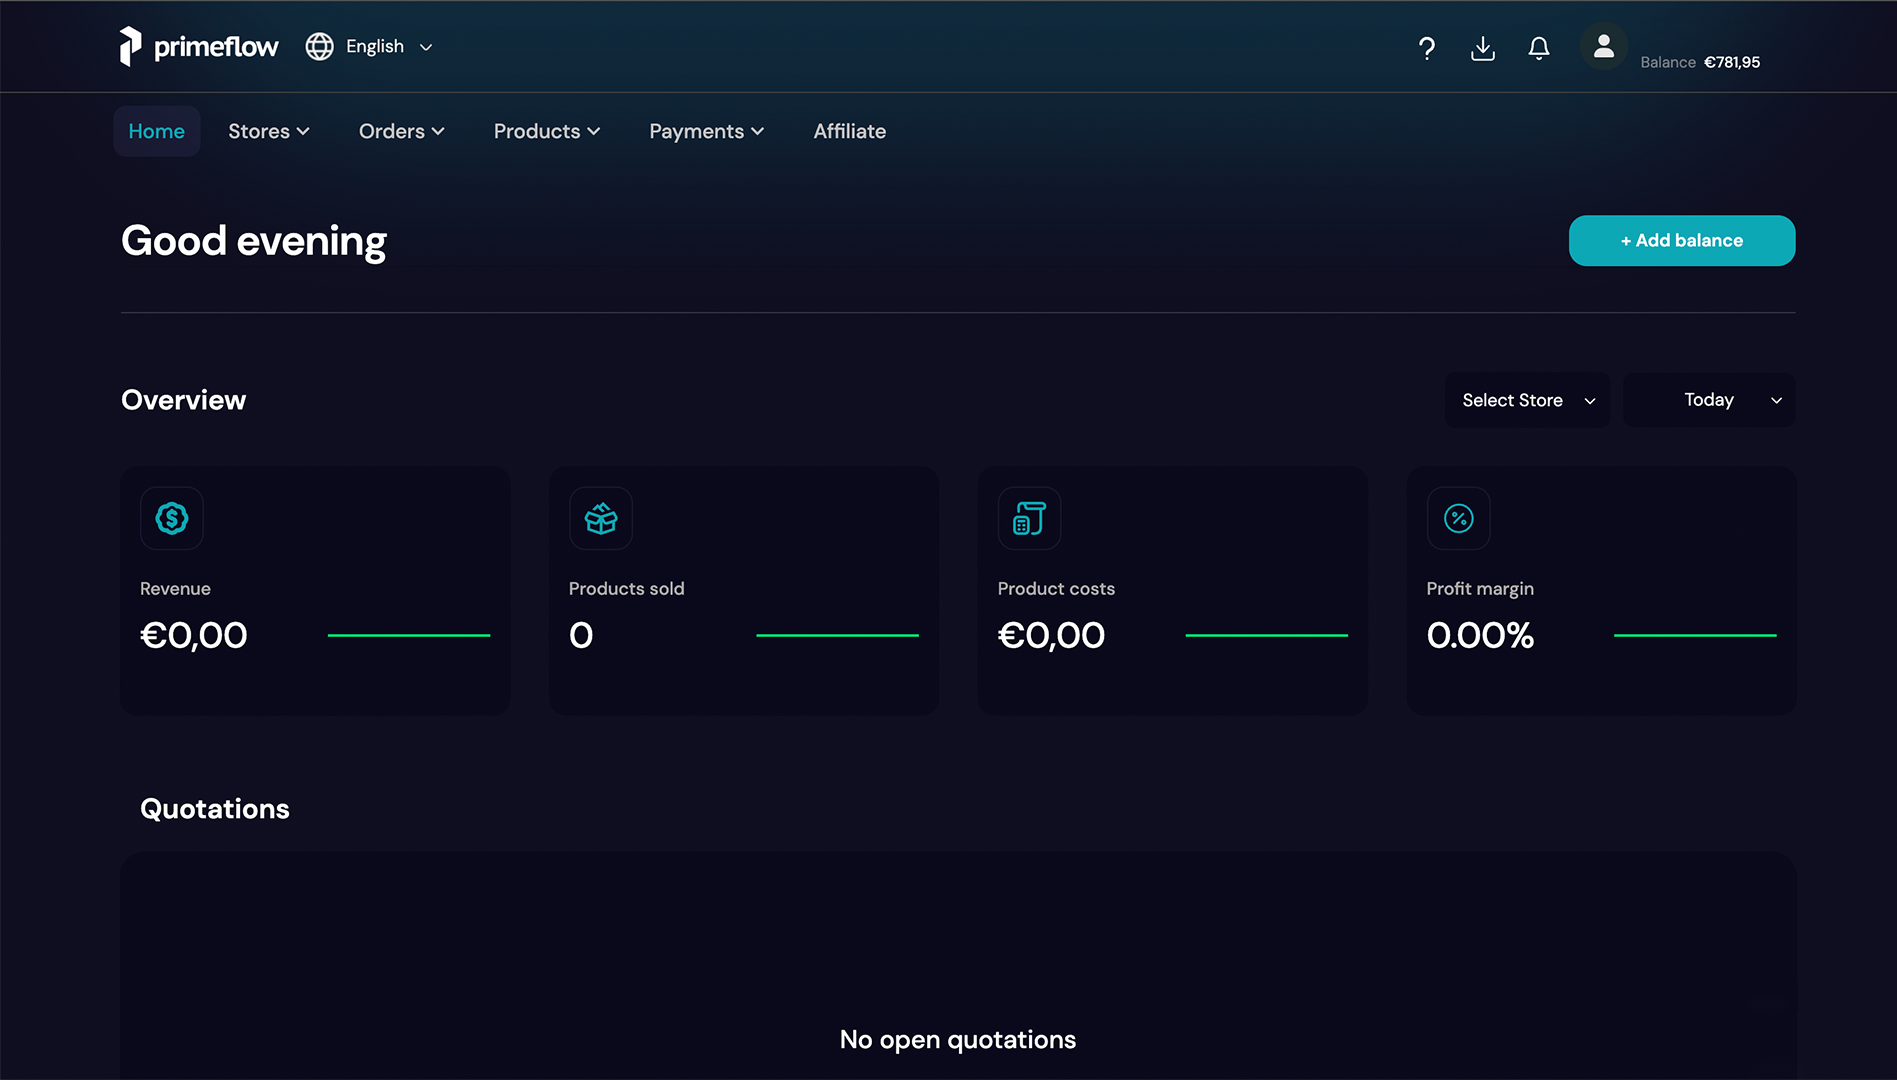
Task: Click the Revenue trend line chart
Action: [409, 635]
